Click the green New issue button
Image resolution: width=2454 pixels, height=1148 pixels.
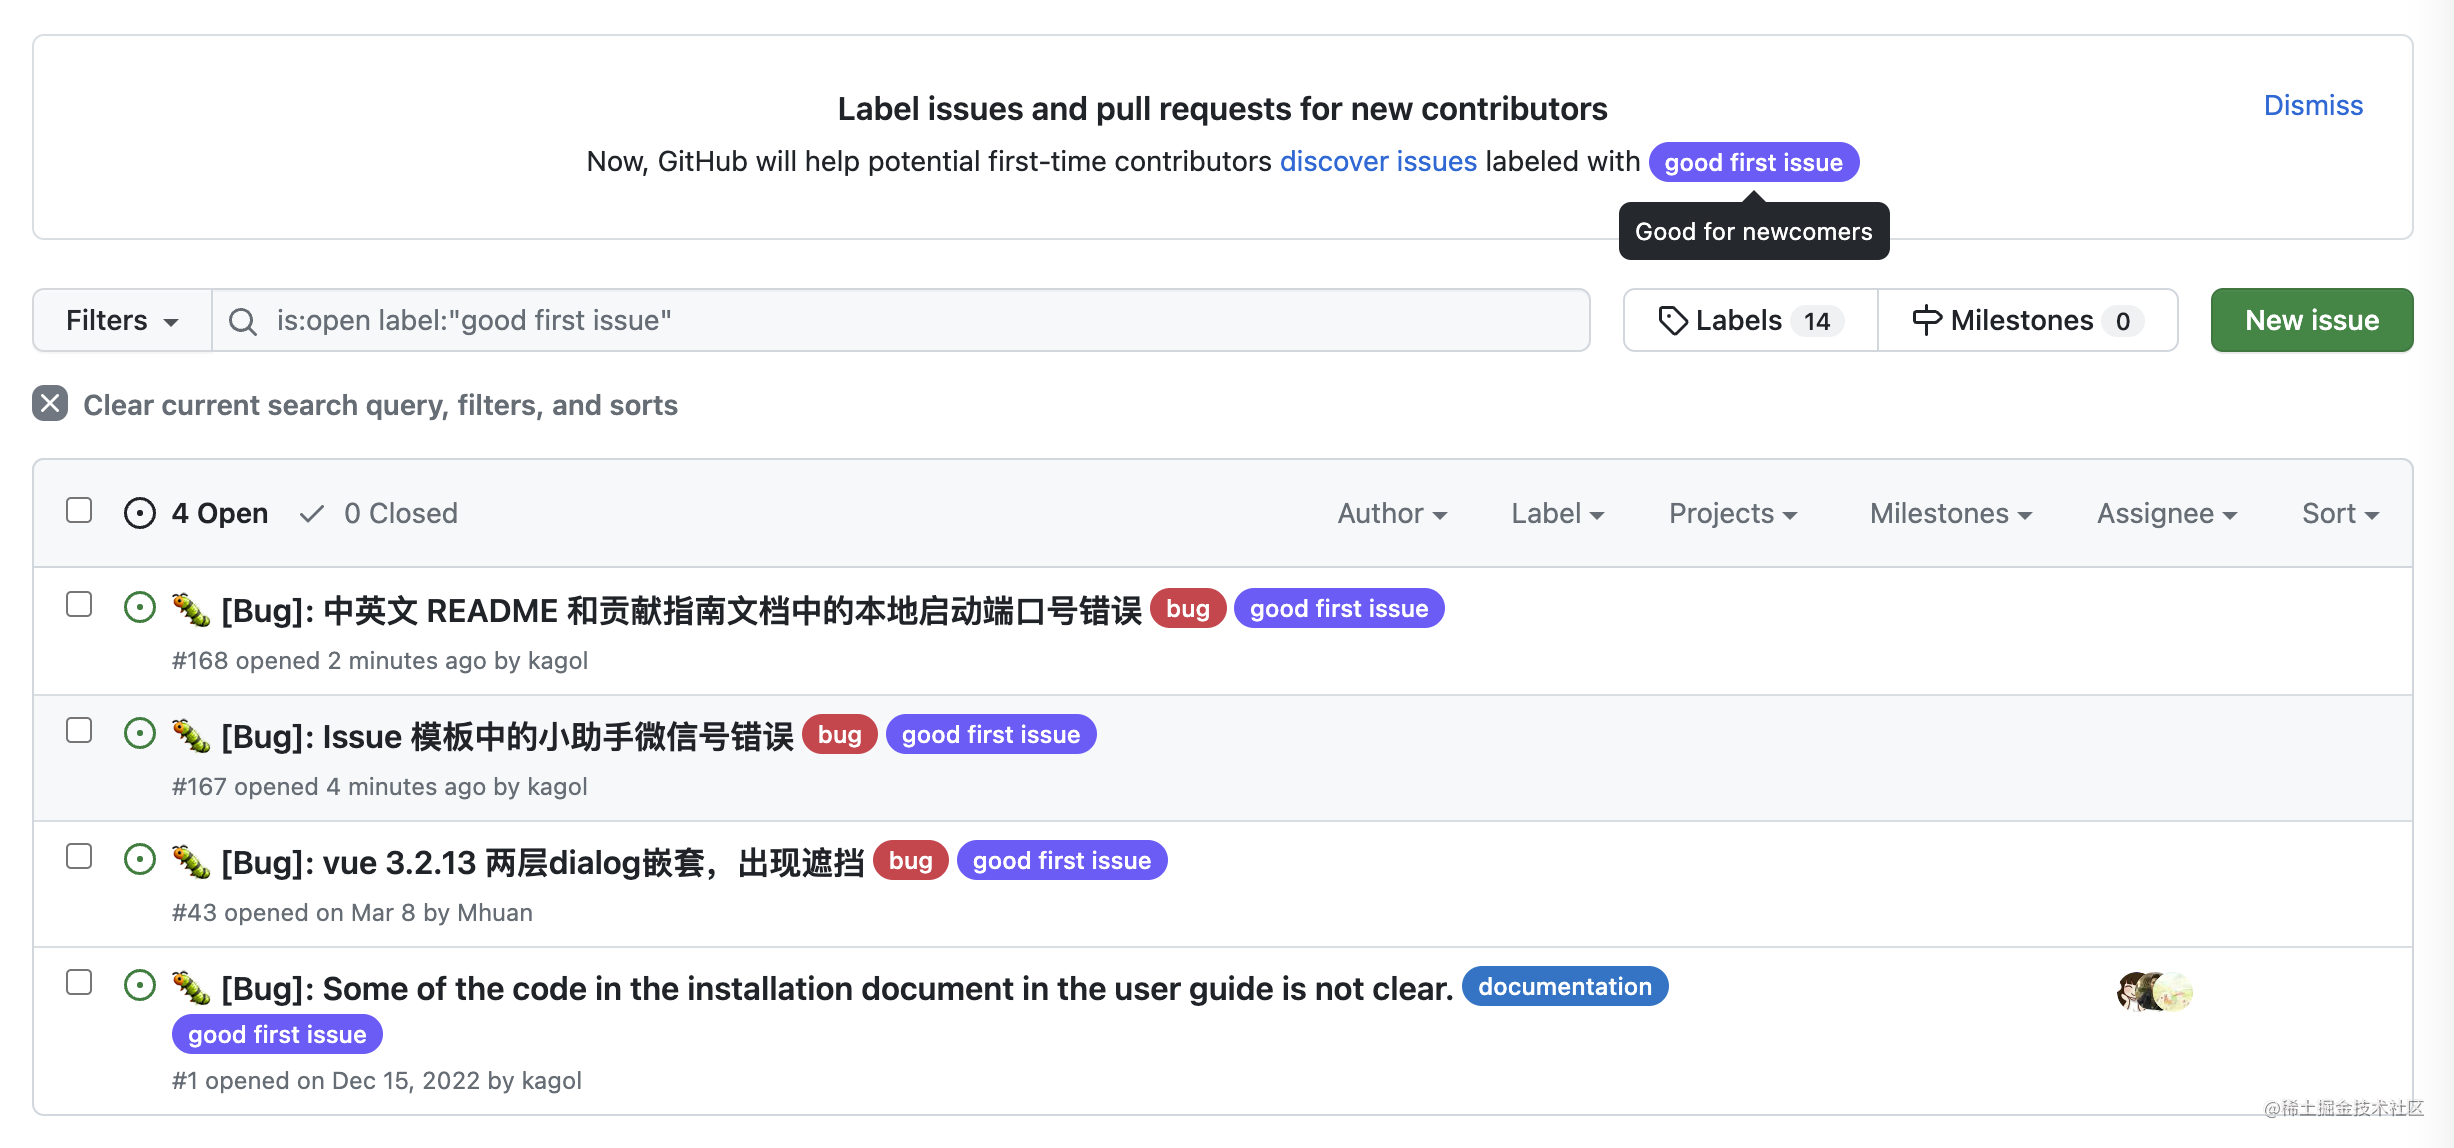pyautogui.click(x=2311, y=321)
